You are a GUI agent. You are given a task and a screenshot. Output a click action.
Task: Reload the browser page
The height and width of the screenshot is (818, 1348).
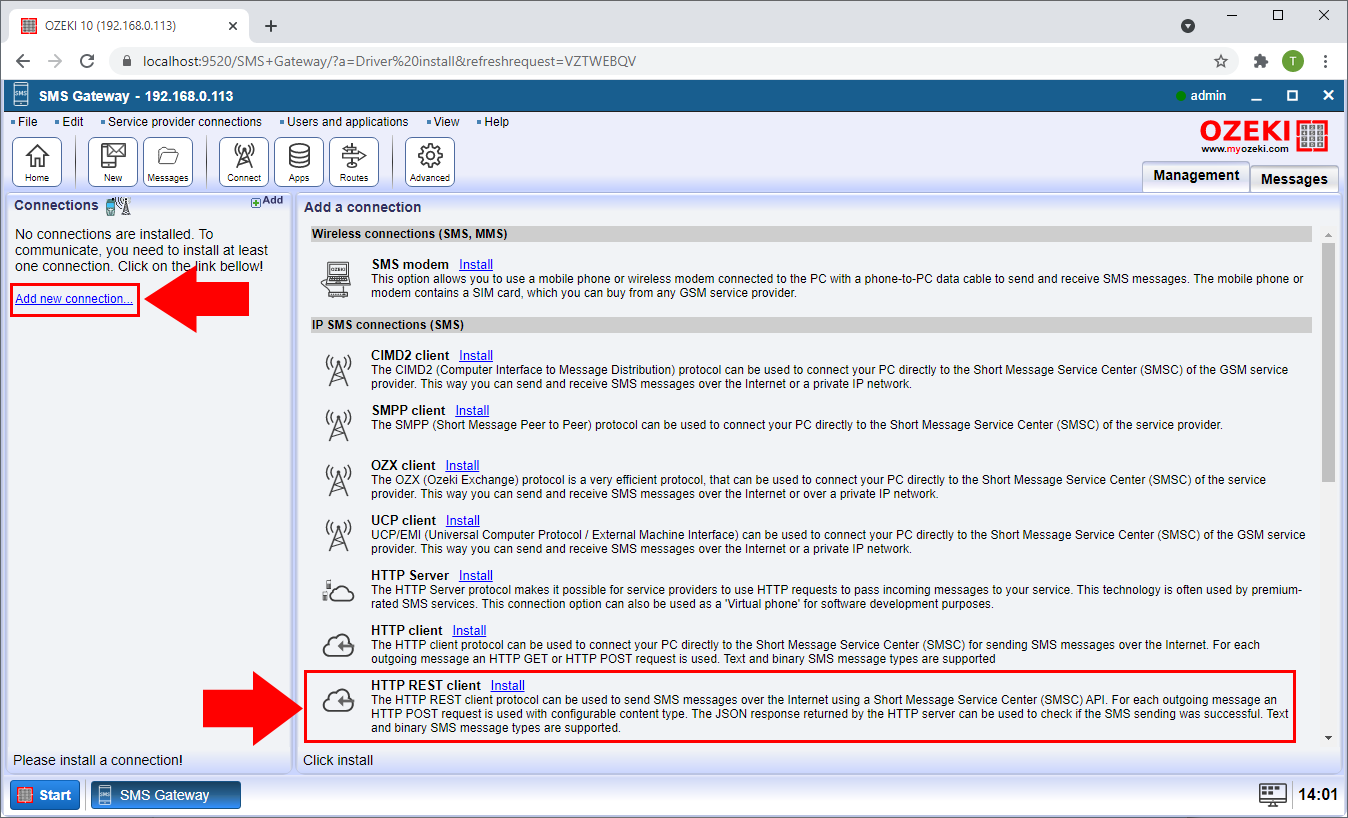pyautogui.click(x=87, y=61)
